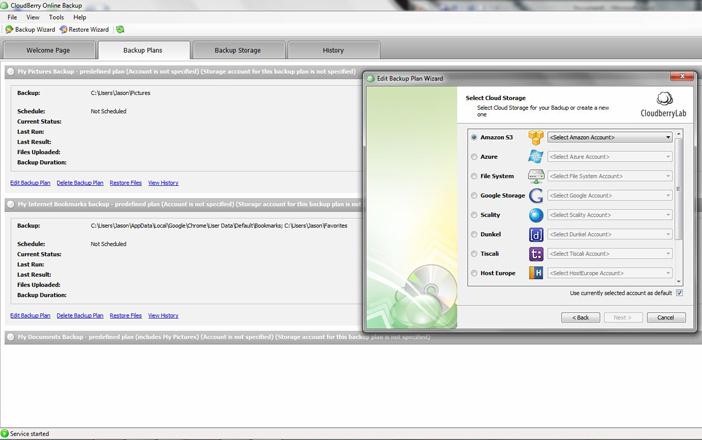This screenshot has height=440, width=702.
Task: Click Restore Files for Internet Bookmarks
Action: (x=125, y=316)
